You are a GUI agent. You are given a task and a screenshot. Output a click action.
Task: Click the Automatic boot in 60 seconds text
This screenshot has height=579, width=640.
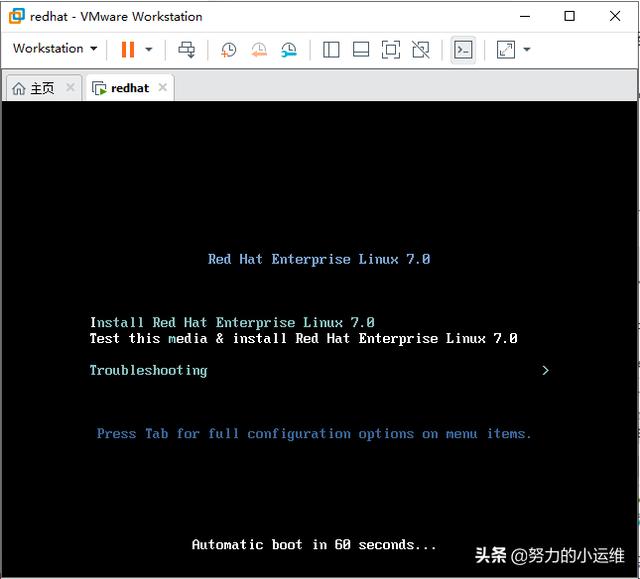[x=314, y=545]
